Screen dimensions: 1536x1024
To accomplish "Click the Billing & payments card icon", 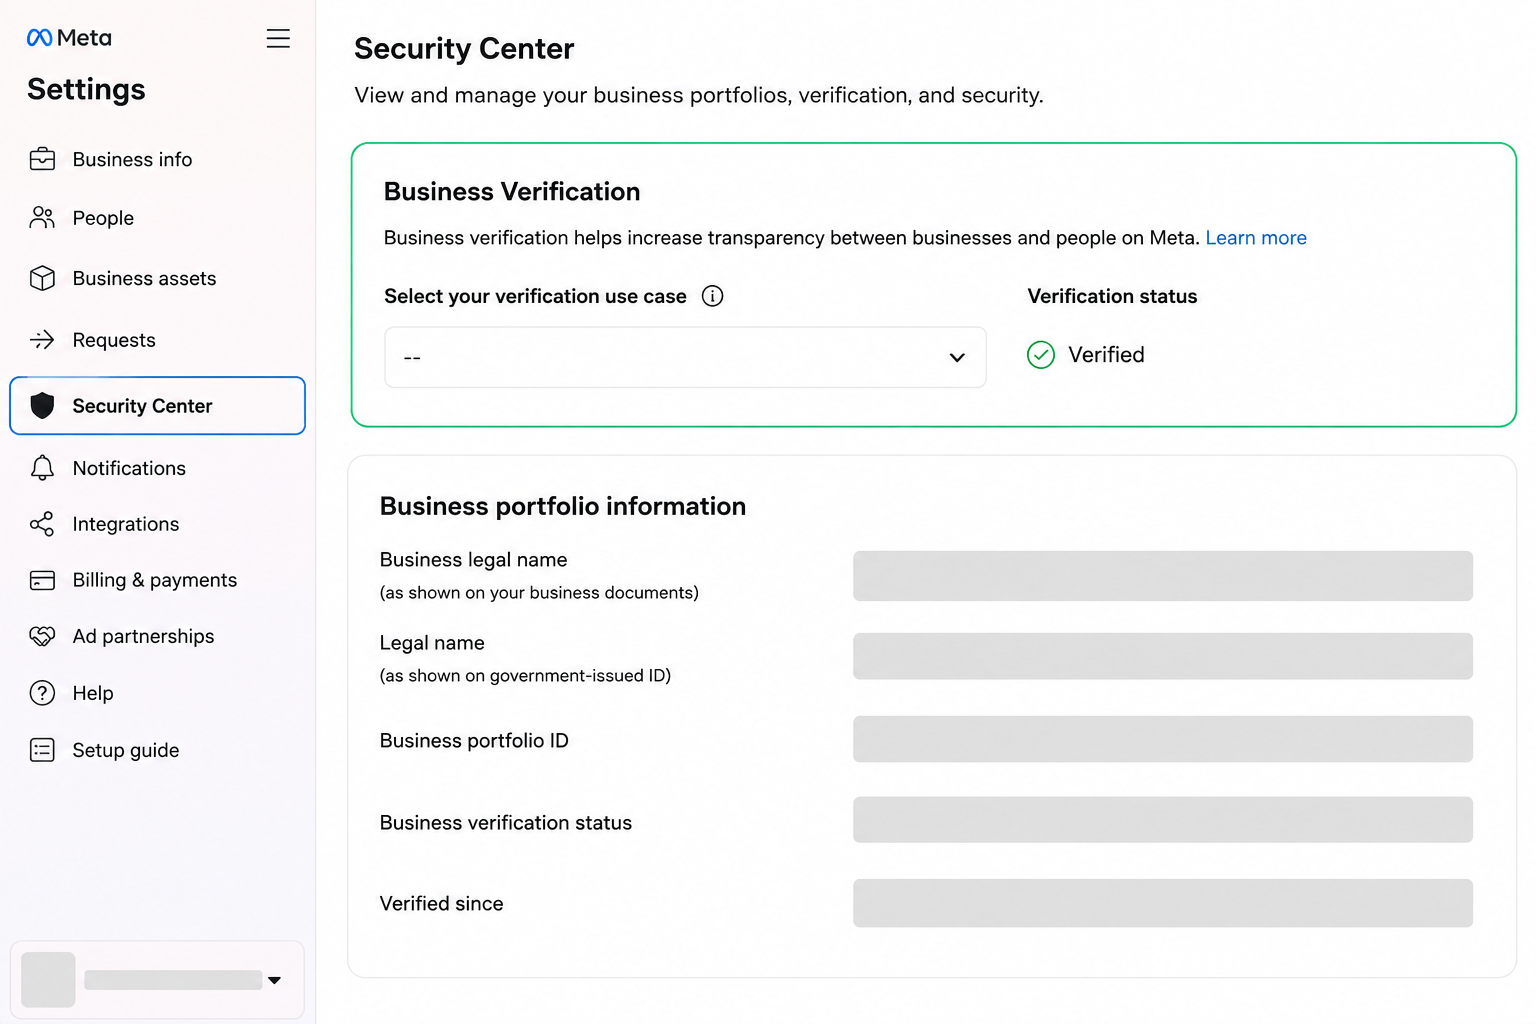I will click(x=42, y=580).
